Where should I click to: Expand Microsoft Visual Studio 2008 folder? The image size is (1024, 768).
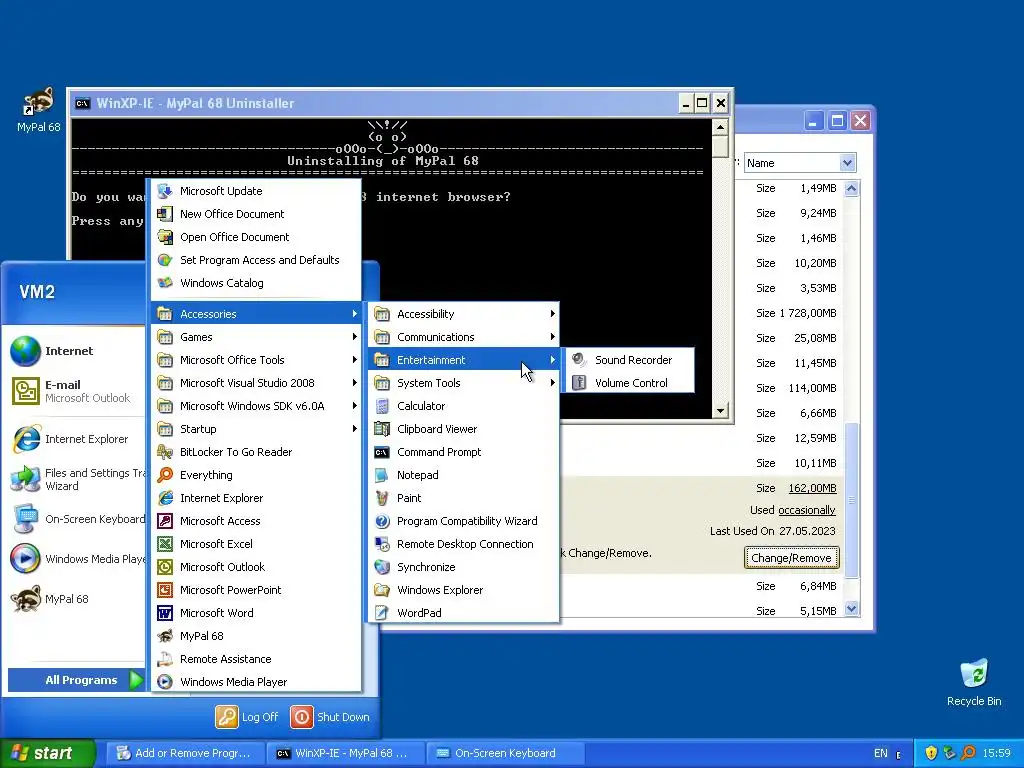[x=257, y=383]
